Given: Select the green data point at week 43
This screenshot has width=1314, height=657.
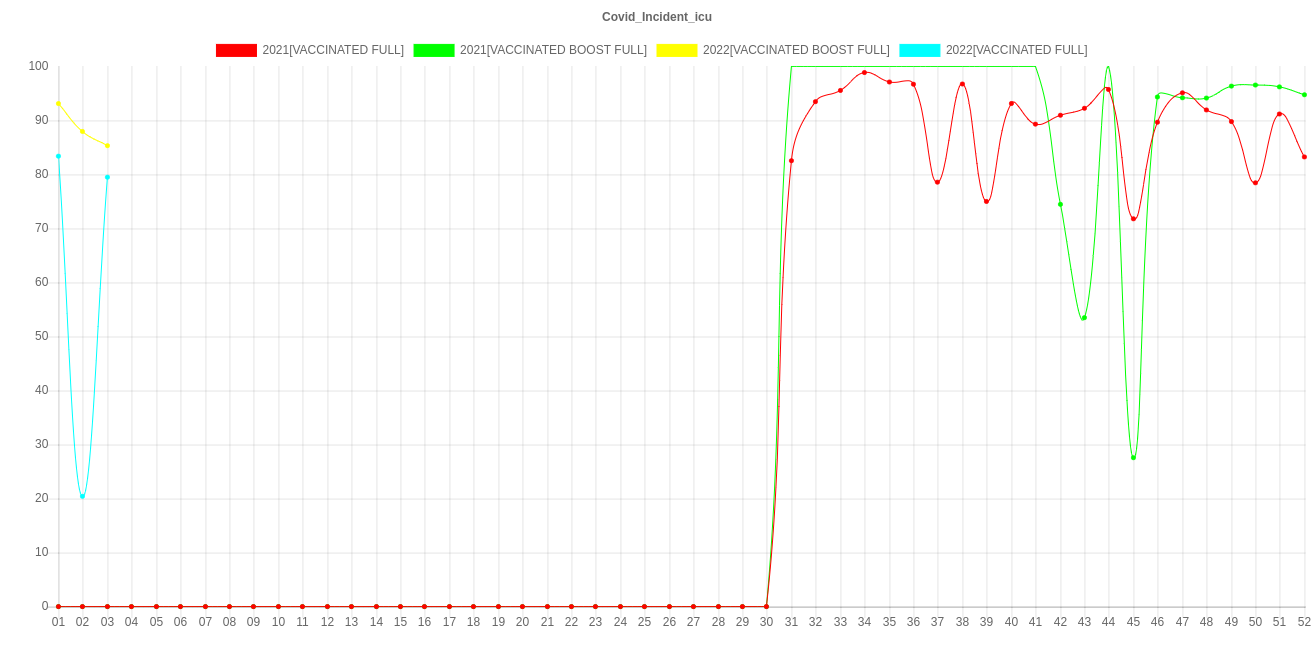Looking at the screenshot, I should (1084, 318).
